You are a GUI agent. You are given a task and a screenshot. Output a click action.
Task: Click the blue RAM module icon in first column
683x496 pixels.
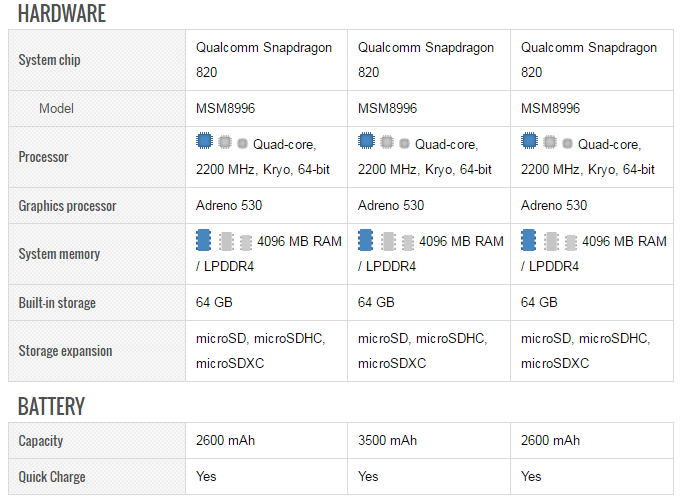[204, 240]
